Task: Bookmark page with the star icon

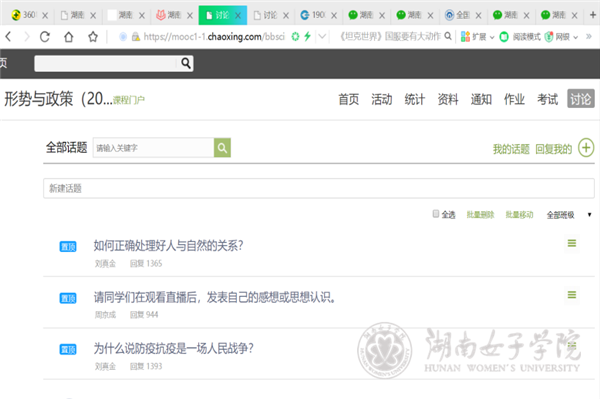Action: [x=93, y=37]
